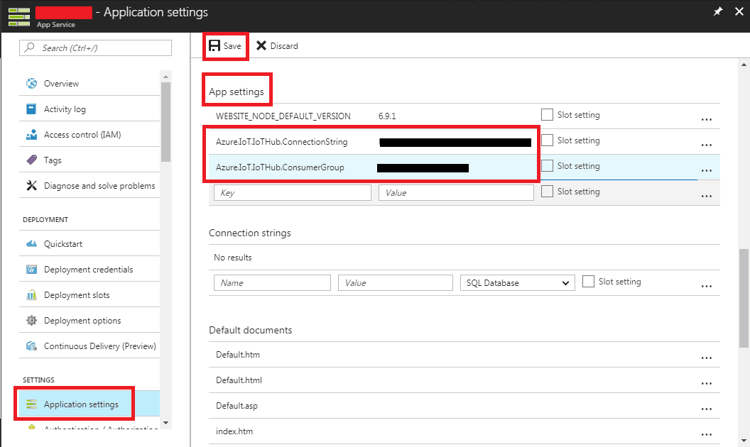
Task: Open more options for Default.html
Action: click(x=706, y=383)
